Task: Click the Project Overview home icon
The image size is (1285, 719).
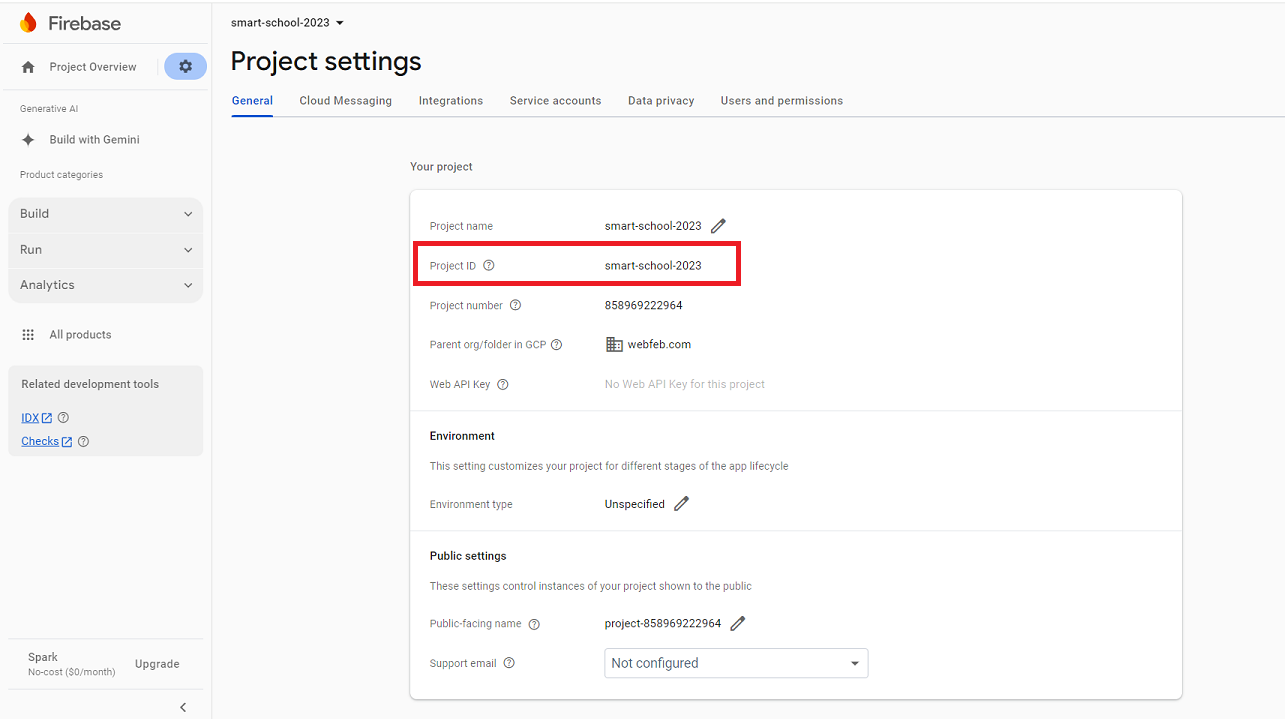Action: pyautogui.click(x=28, y=67)
